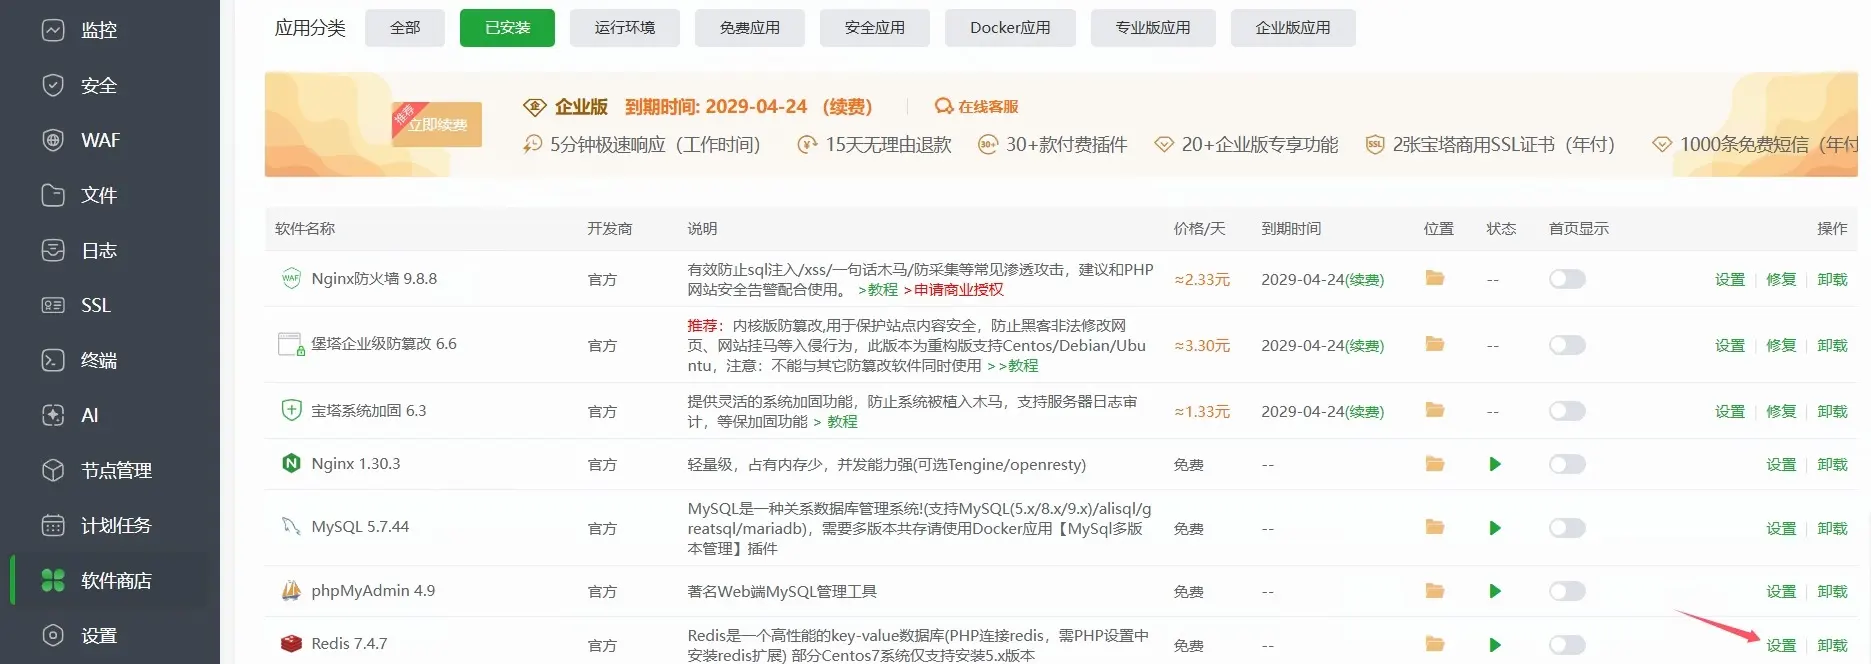Click the 价格/天 column header
Image resolution: width=1871 pixels, height=664 pixels.
(x=1199, y=228)
